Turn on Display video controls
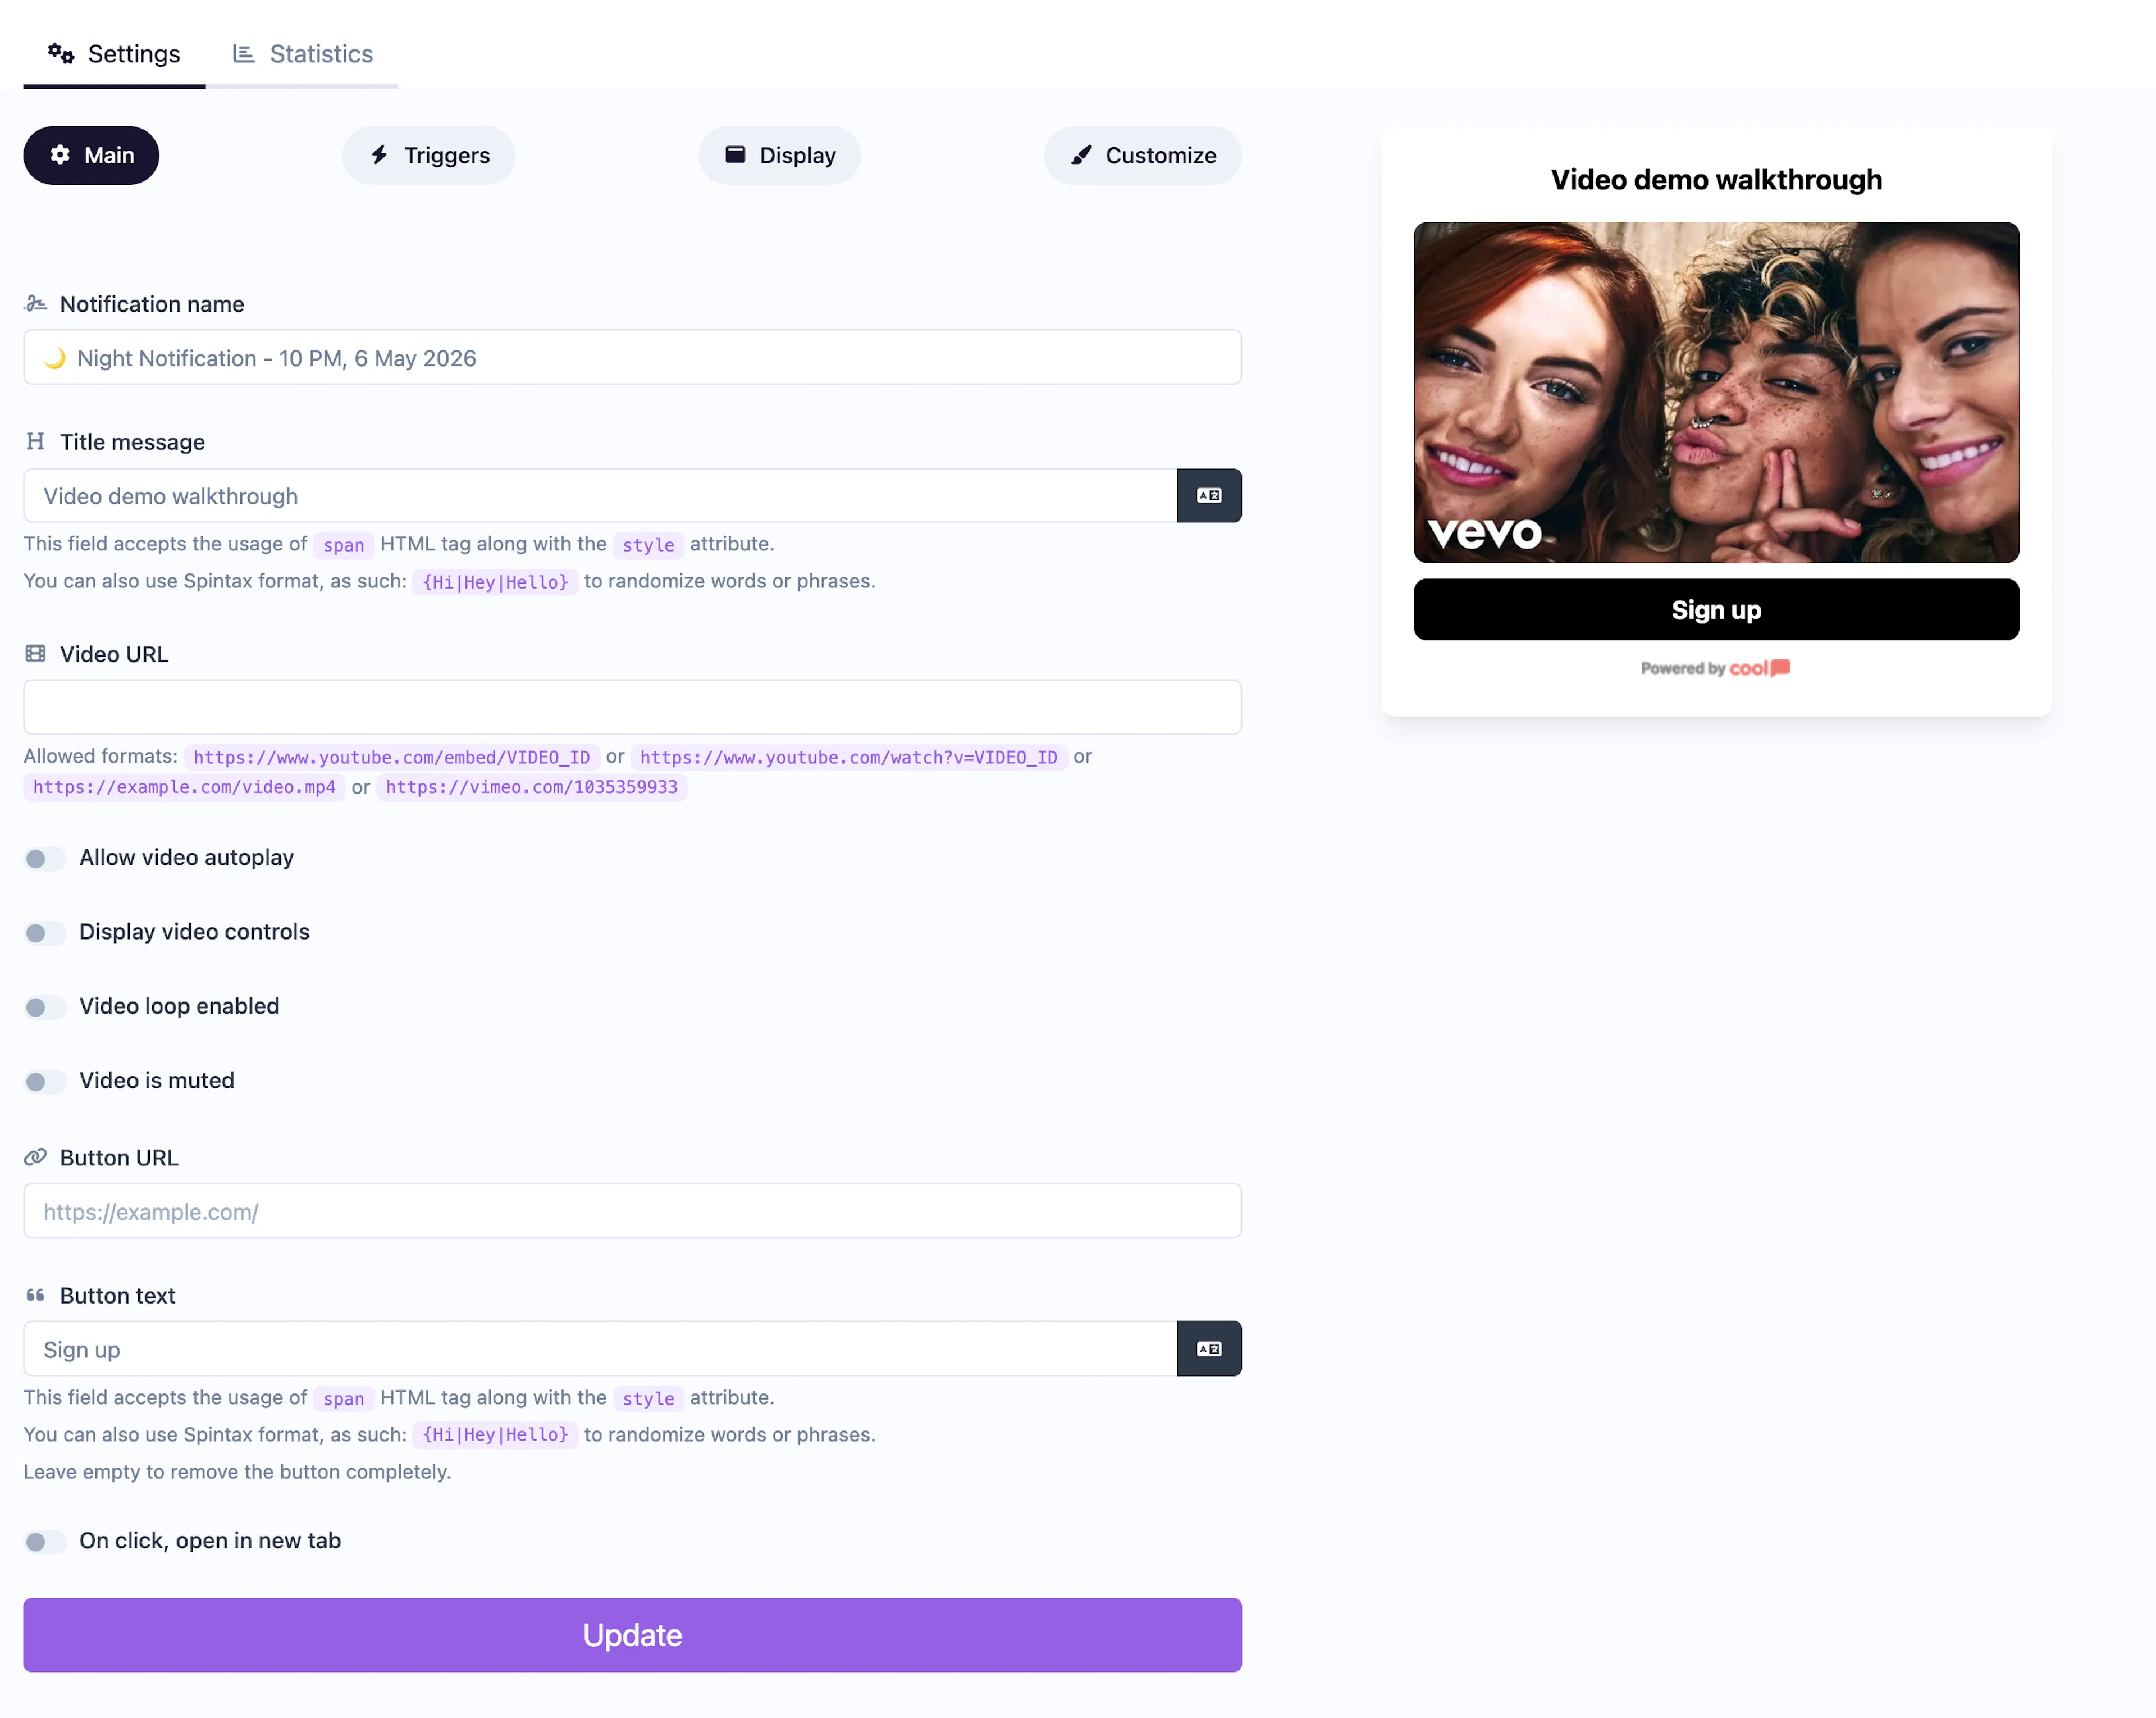This screenshot has height=1718, width=2156. [44, 933]
